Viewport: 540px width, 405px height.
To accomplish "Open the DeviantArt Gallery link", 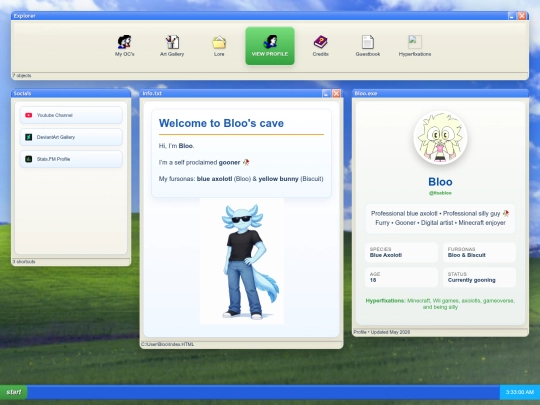I will (x=71, y=137).
